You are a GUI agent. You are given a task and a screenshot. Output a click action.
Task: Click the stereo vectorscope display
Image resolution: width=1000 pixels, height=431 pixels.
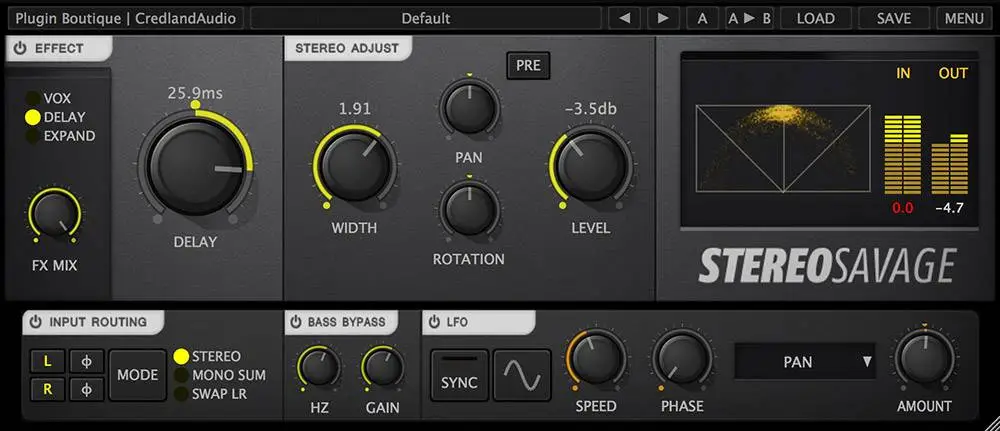tap(783, 149)
